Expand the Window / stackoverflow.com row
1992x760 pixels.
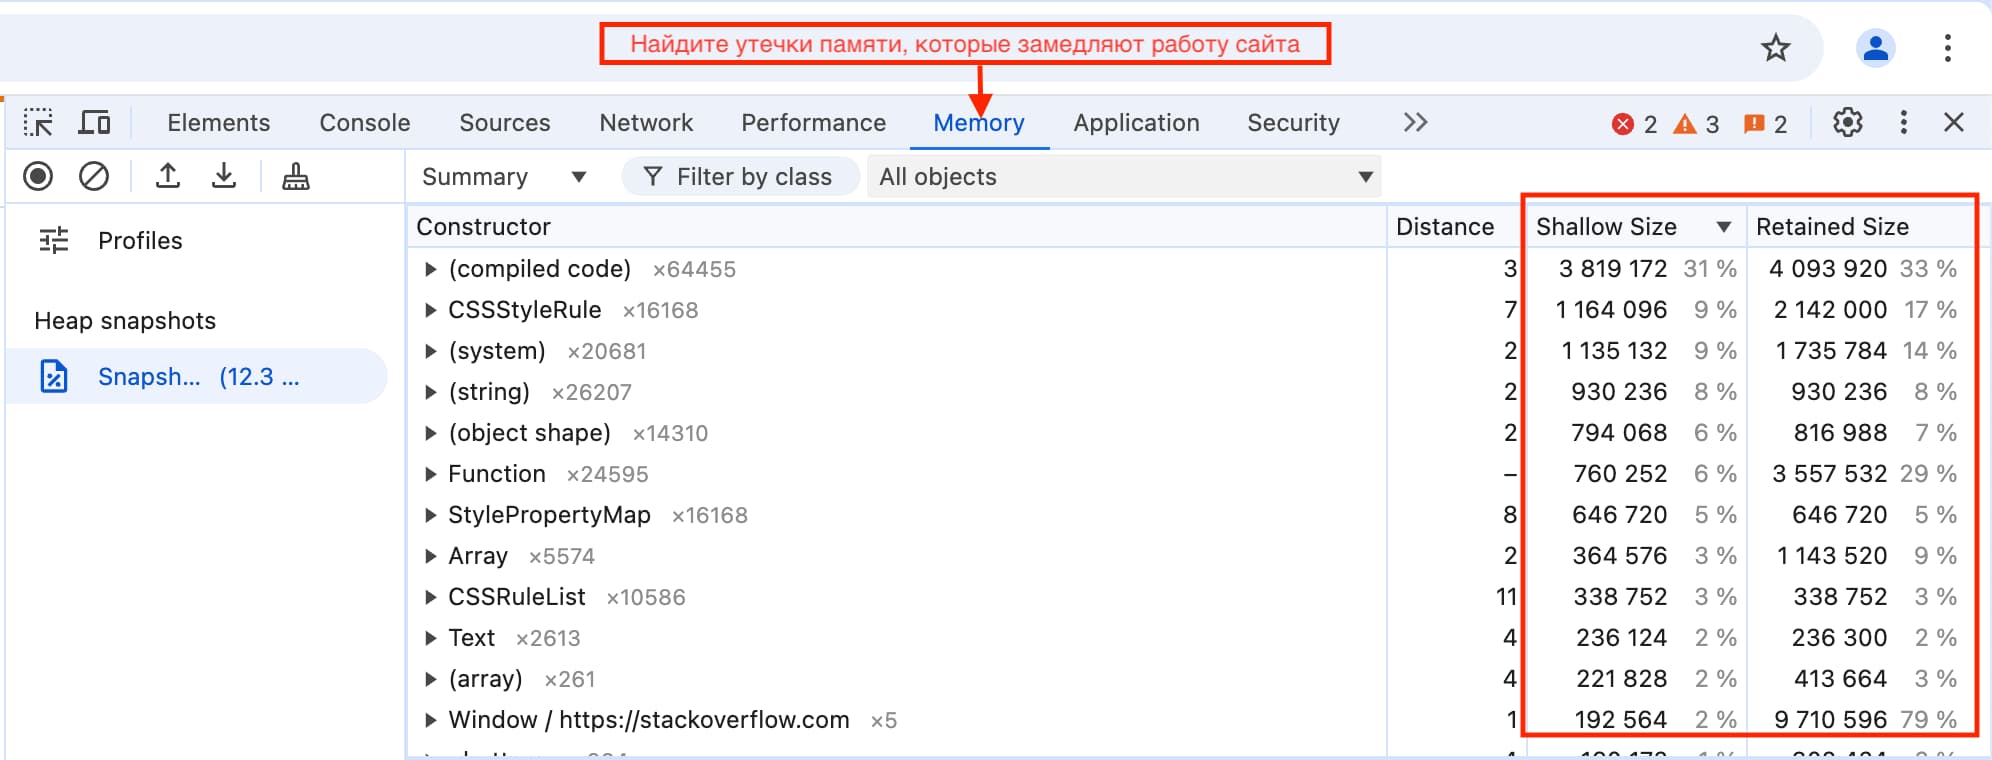[430, 719]
